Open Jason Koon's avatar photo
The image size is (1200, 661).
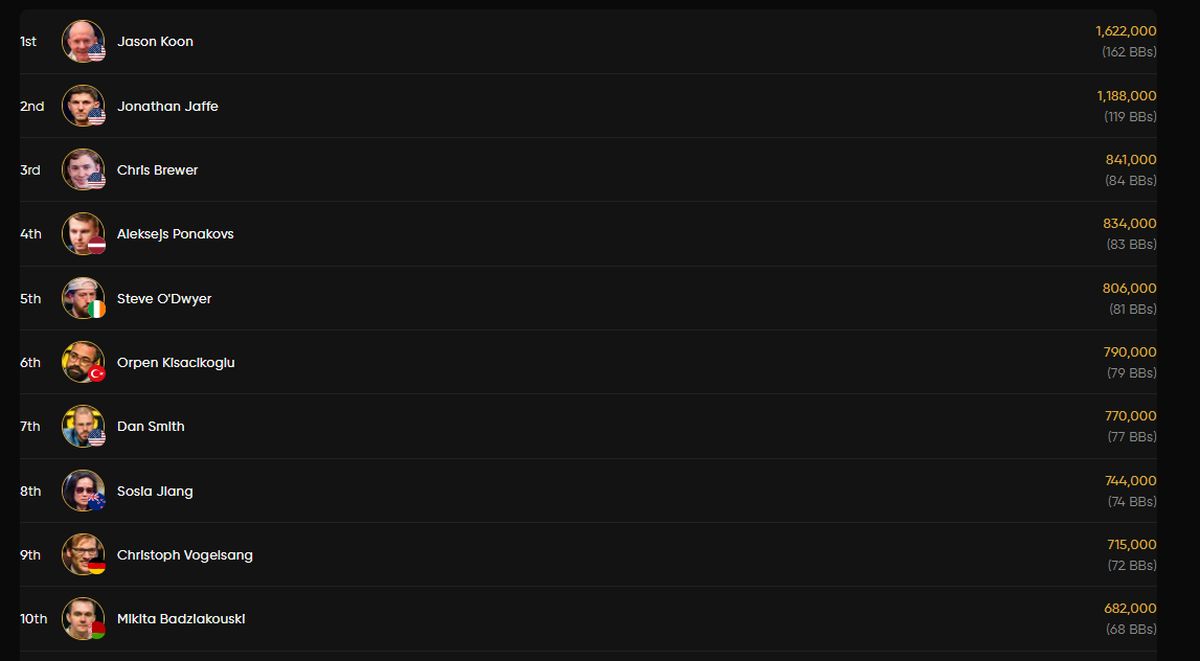click(83, 42)
